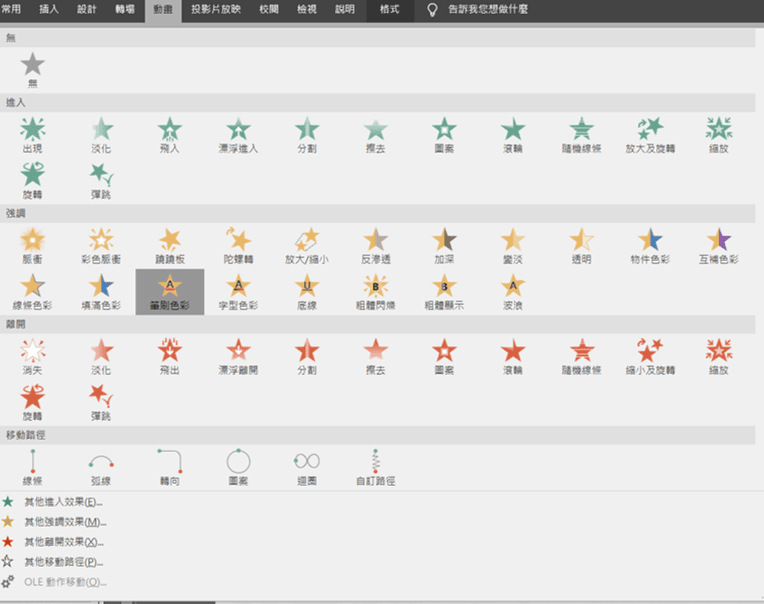Select the 線條色彩 emphasis effect
This screenshot has height=604, width=764.
pyautogui.click(x=33, y=292)
